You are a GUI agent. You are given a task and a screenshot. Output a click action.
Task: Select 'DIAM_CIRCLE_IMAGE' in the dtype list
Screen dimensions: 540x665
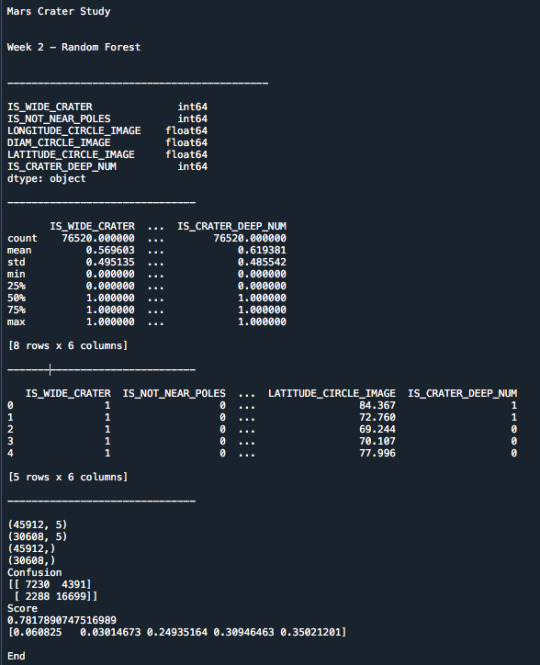pos(59,142)
